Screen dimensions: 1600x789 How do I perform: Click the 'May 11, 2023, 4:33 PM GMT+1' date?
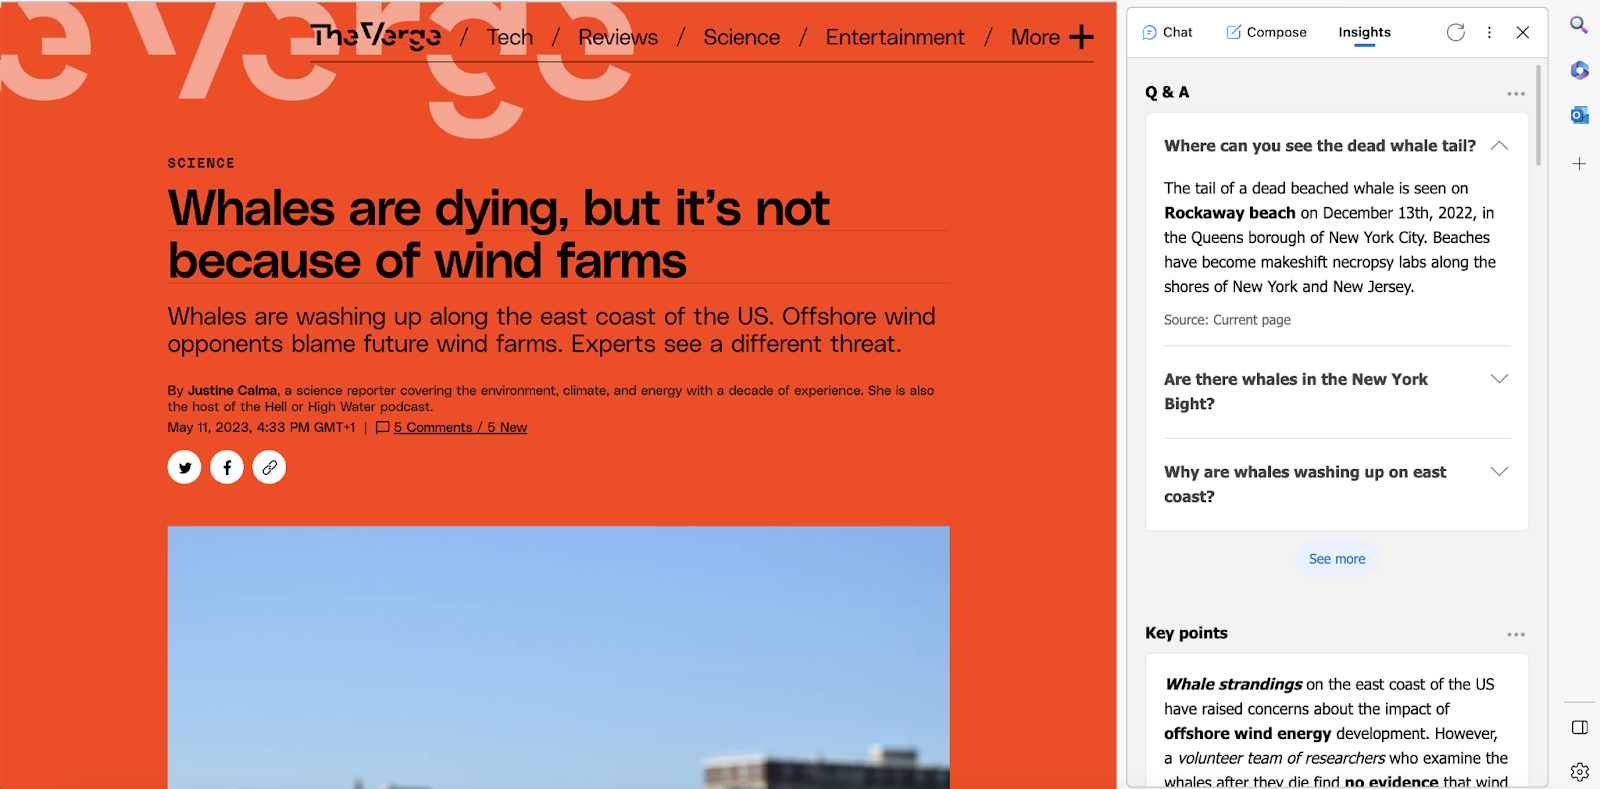click(x=261, y=428)
